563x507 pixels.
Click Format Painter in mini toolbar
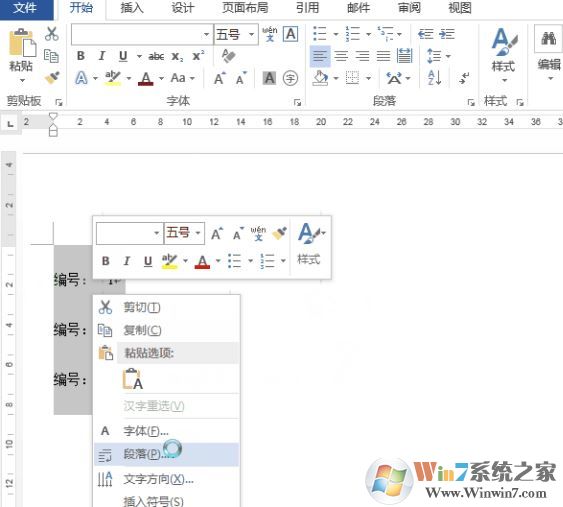(279, 233)
